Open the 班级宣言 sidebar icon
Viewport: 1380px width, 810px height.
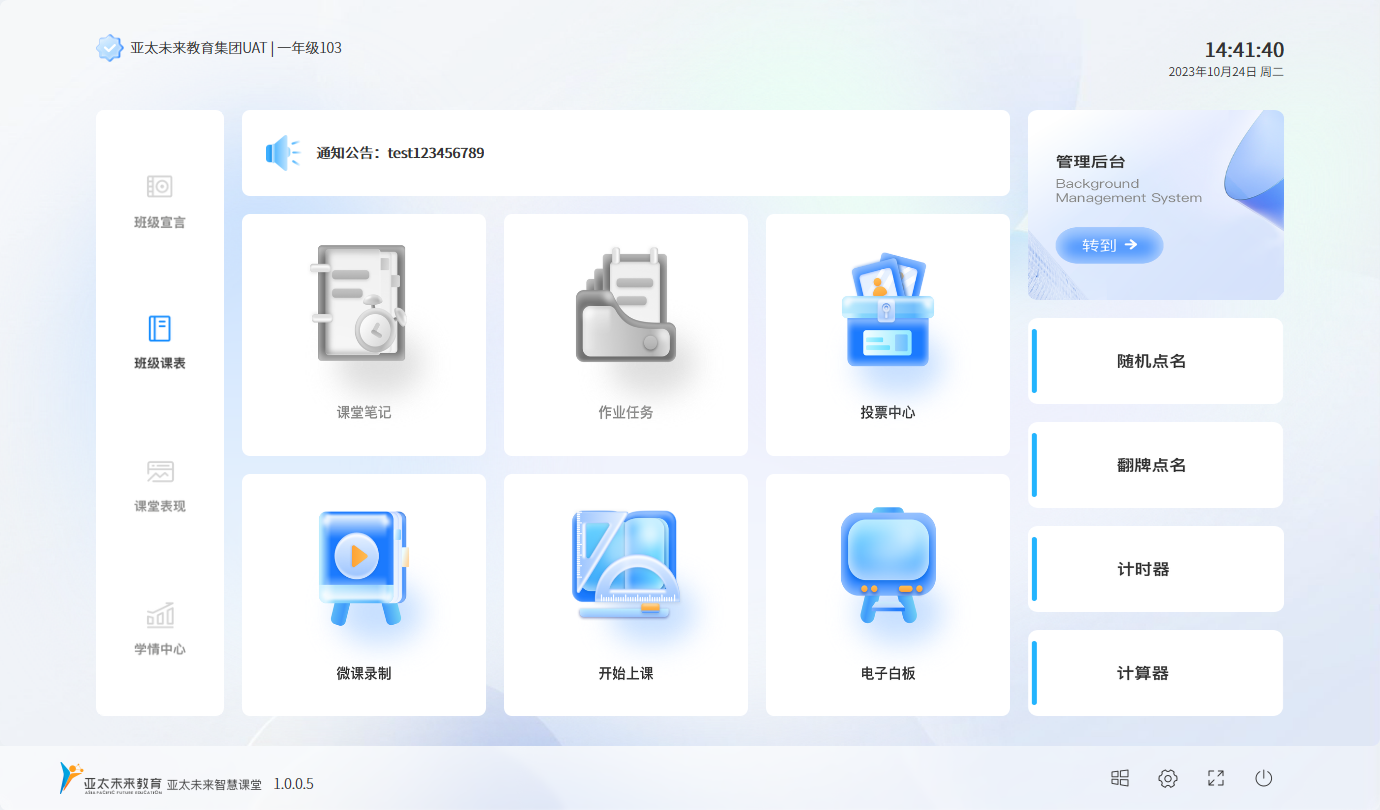(x=160, y=186)
